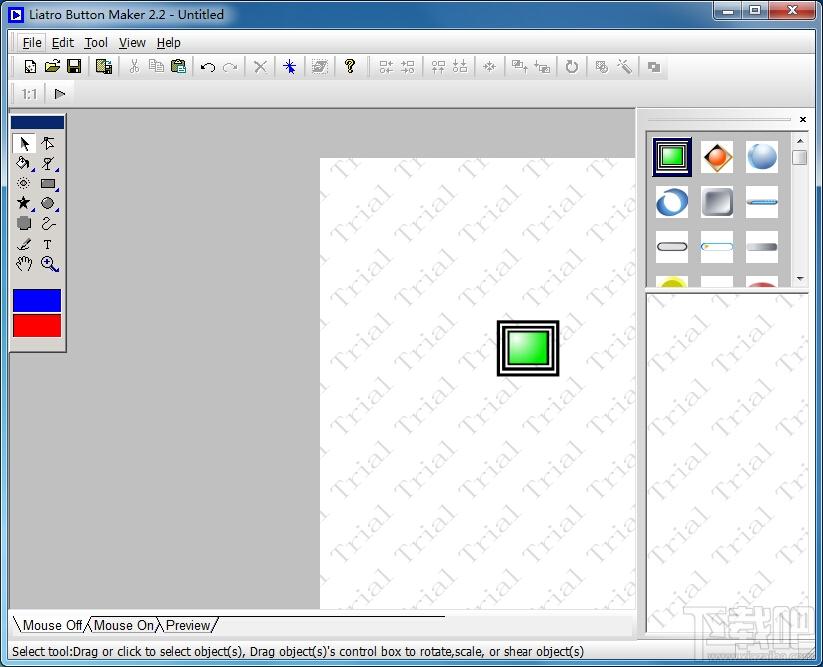Pick the blue outlined pill template
The image size is (823, 667).
click(717, 247)
